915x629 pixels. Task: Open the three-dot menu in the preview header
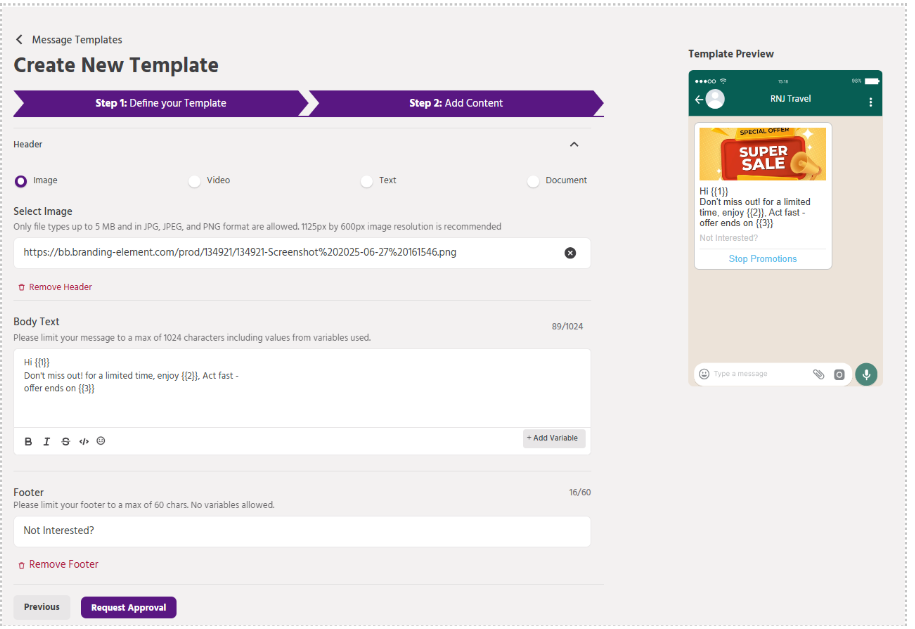[x=870, y=101]
